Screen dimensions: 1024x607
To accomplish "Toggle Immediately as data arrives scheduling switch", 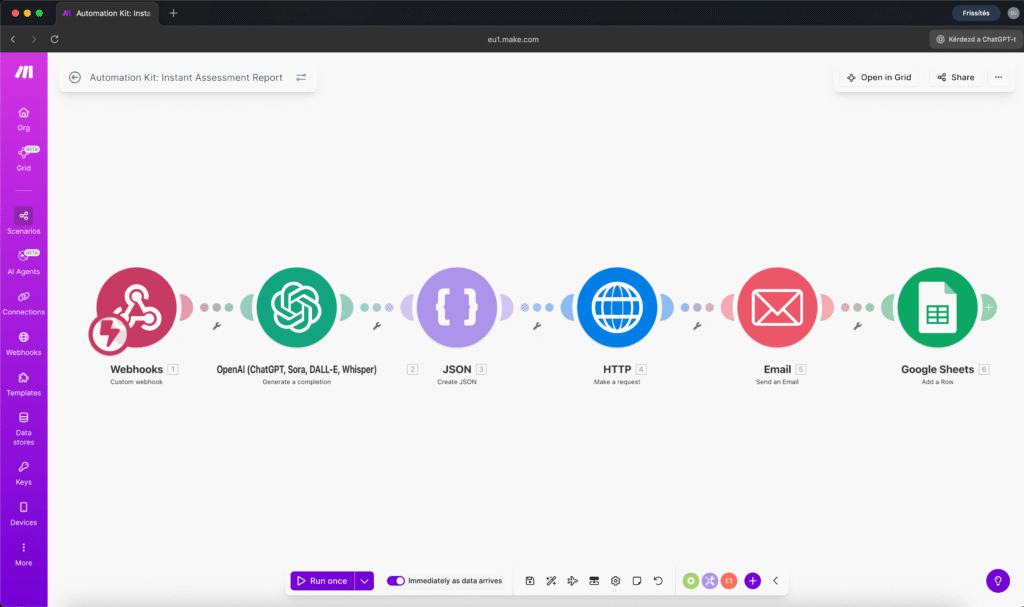I will click(396, 580).
